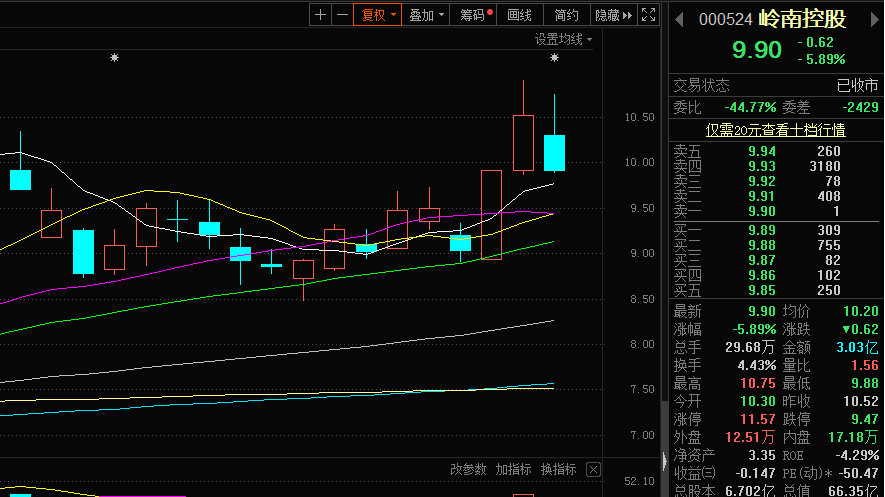Click the minus zoom-out chart icon
The width and height of the screenshot is (885, 497).
click(342, 15)
